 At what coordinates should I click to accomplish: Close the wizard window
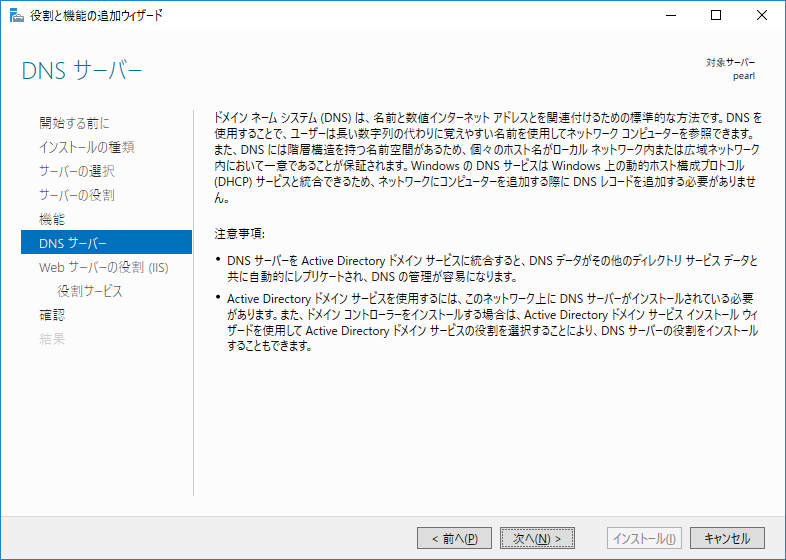(761, 16)
